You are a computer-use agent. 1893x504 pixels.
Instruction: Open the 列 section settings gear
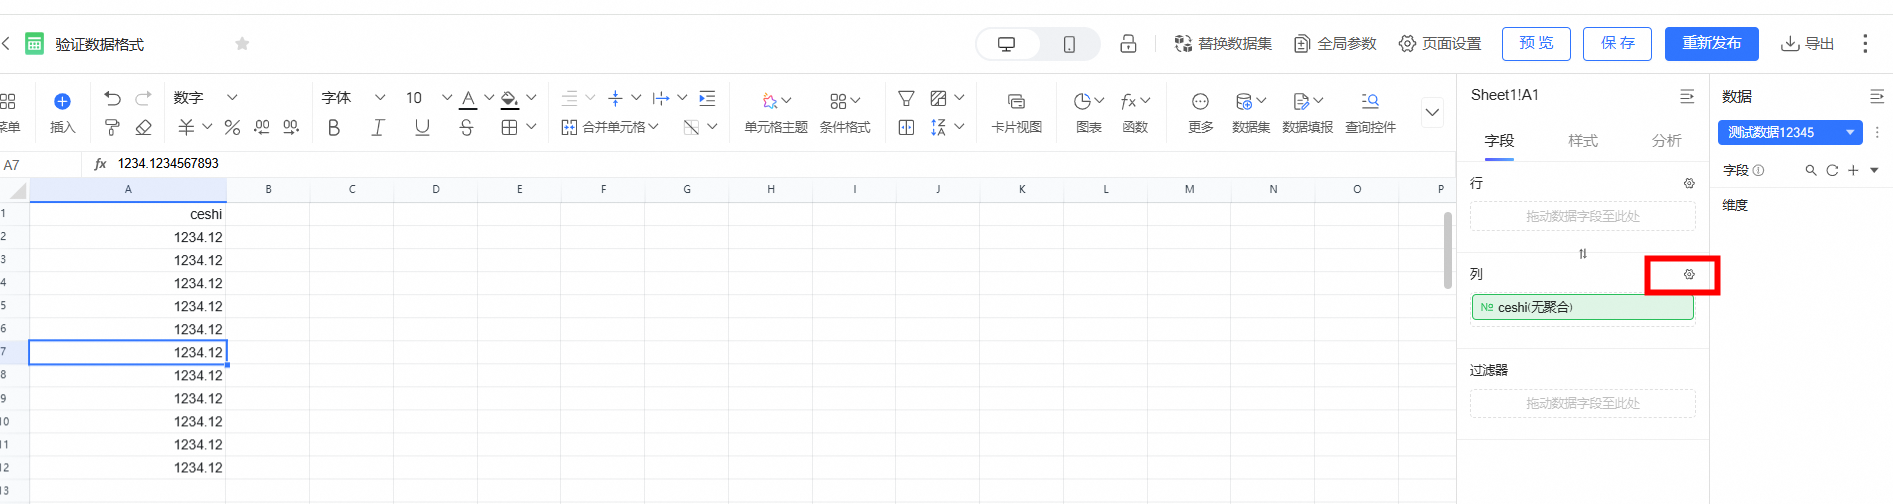pos(1689,274)
